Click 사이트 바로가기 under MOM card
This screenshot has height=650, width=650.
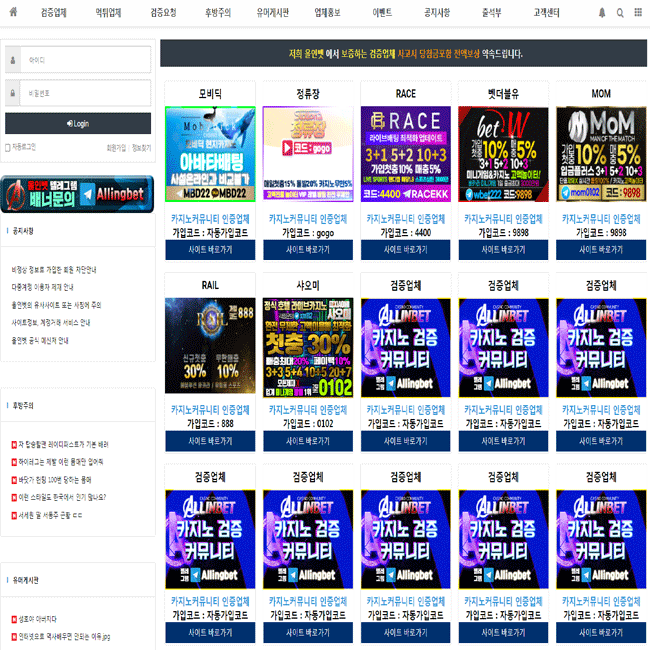[601, 250]
